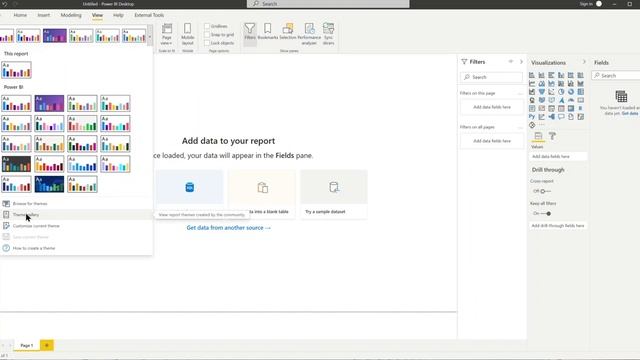Open the Bookmarks pane
This screenshot has height=360, width=640.
(268, 32)
